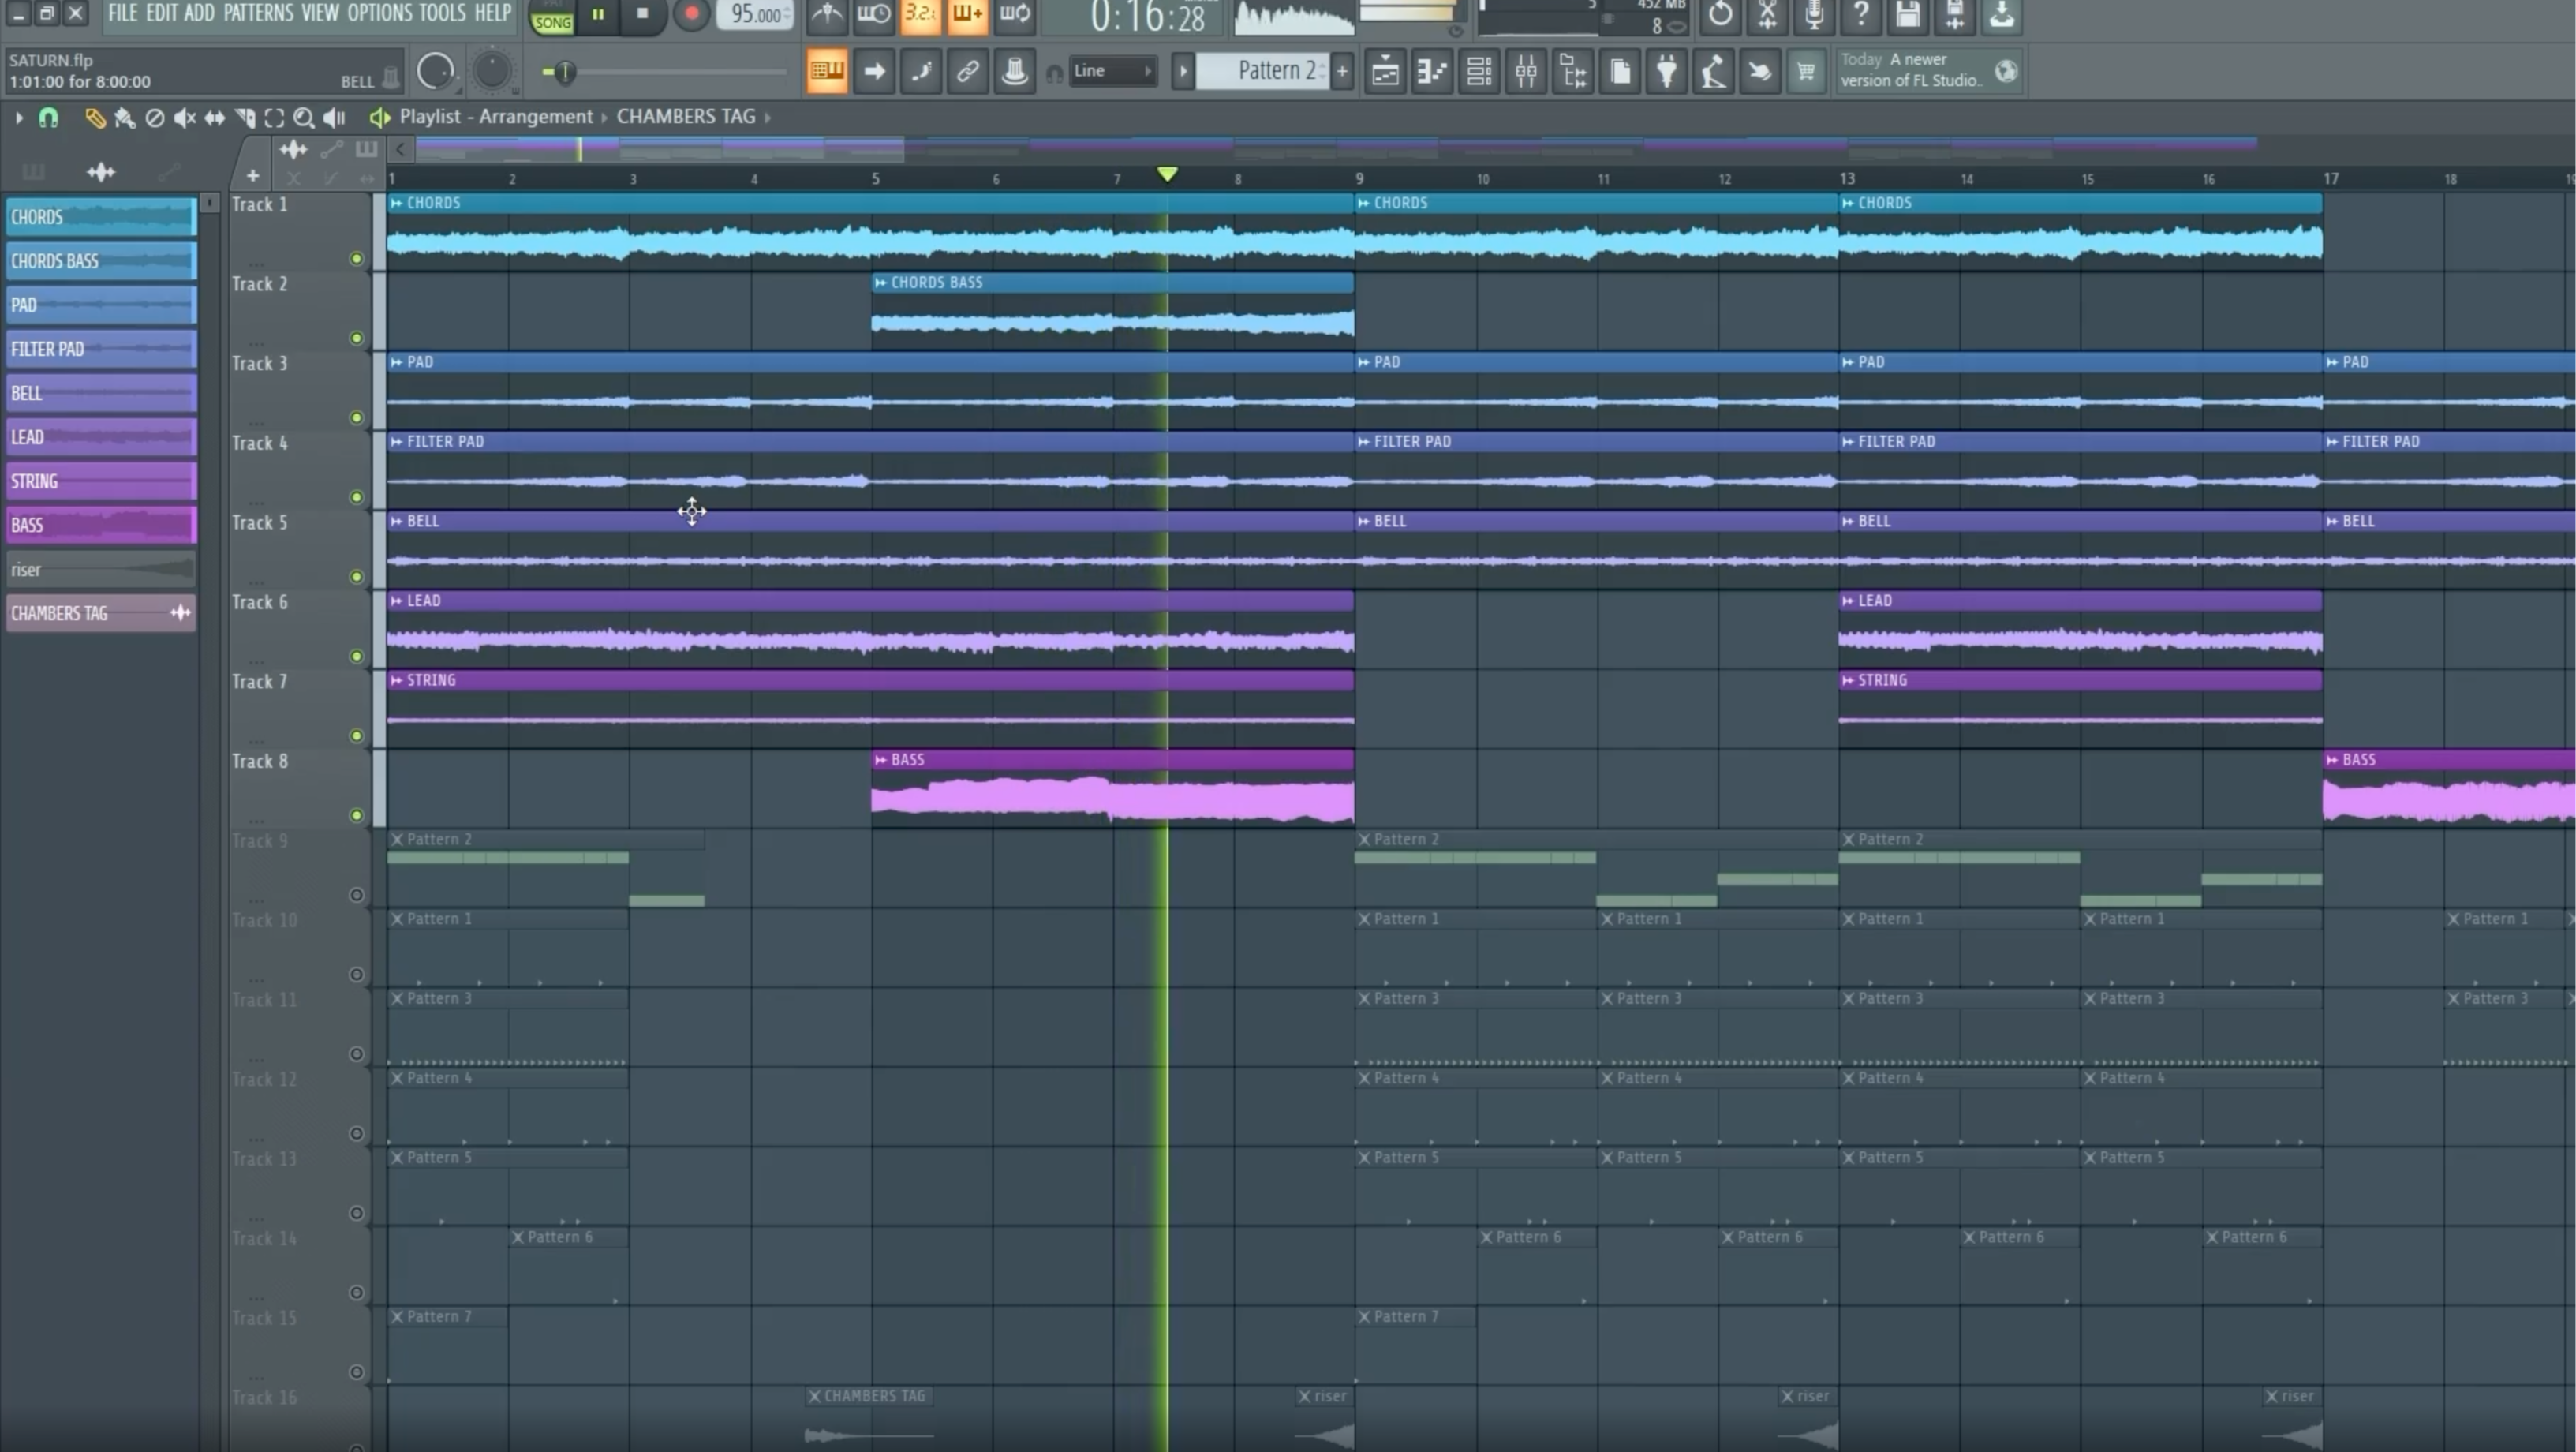
Task: Select the Zoom tool
Action: [304, 118]
